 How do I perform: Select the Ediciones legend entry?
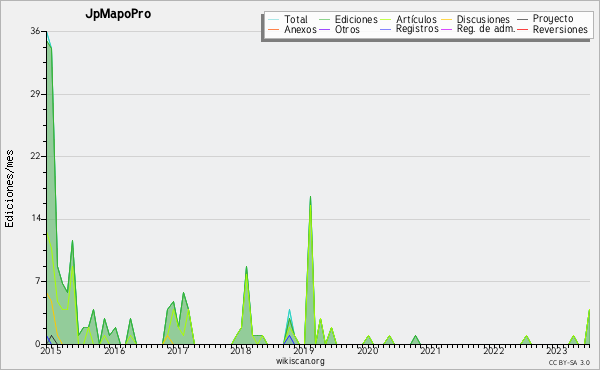click(x=348, y=19)
